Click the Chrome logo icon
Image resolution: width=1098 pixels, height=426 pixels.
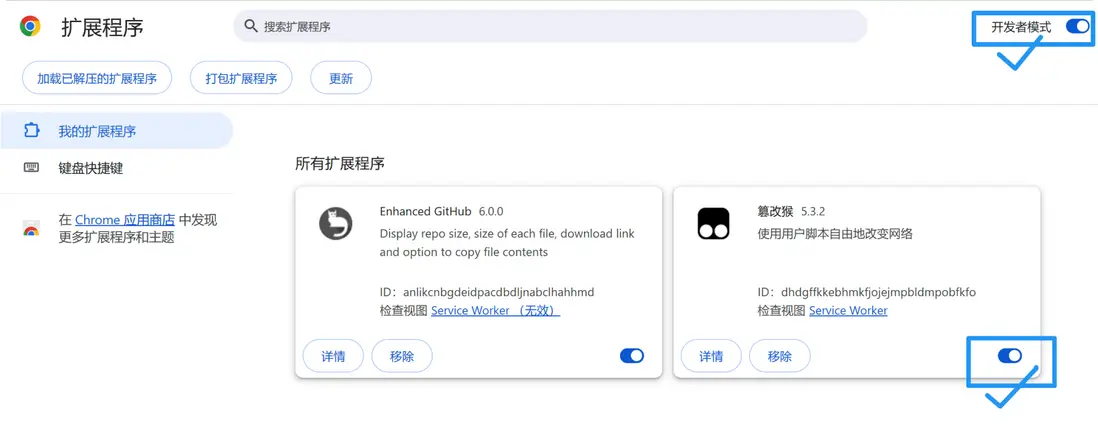click(30, 27)
